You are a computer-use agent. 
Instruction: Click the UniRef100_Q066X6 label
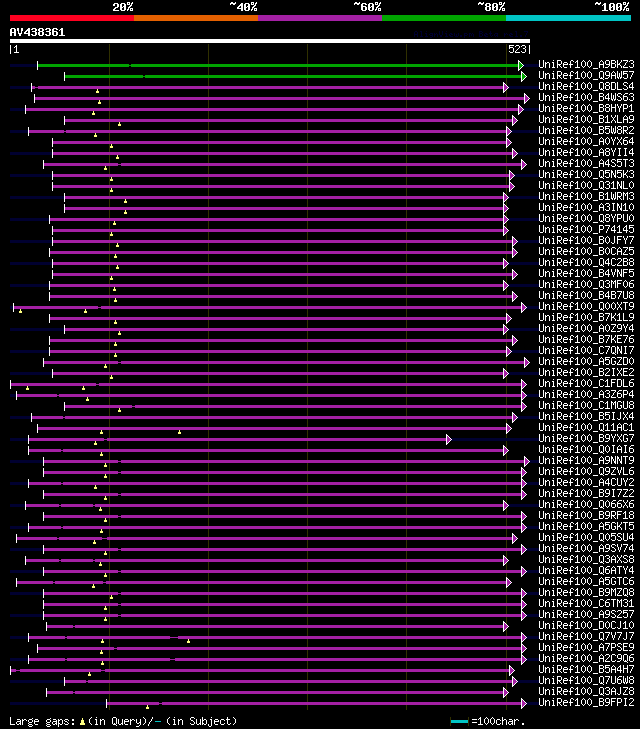tap(586, 504)
